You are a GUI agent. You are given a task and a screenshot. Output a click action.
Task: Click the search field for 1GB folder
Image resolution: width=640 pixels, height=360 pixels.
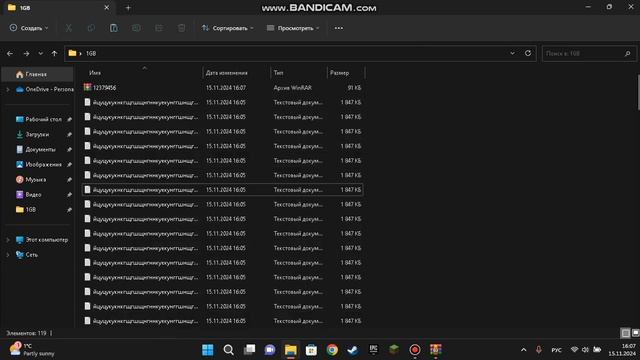[589, 53]
